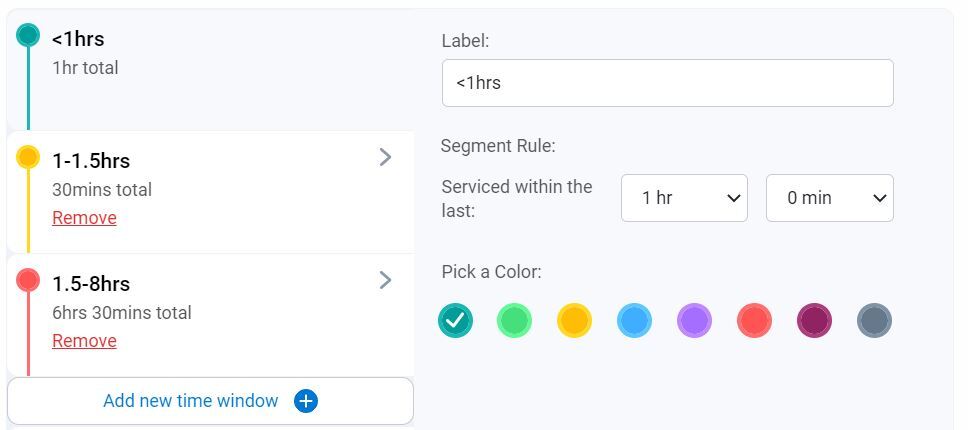968x430 pixels.
Task: Click the yellow 1-1.5hrs timeline dot
Action: 28,157
